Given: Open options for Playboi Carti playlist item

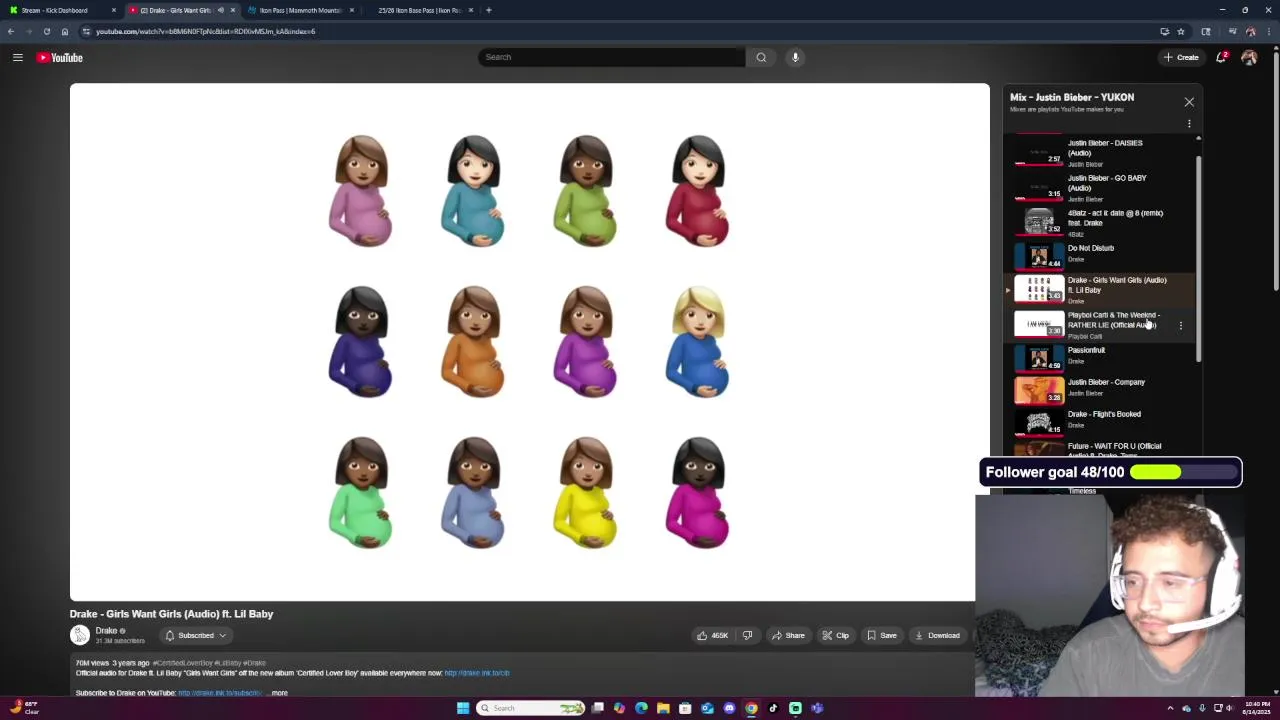Looking at the screenshot, I should click(x=1181, y=325).
